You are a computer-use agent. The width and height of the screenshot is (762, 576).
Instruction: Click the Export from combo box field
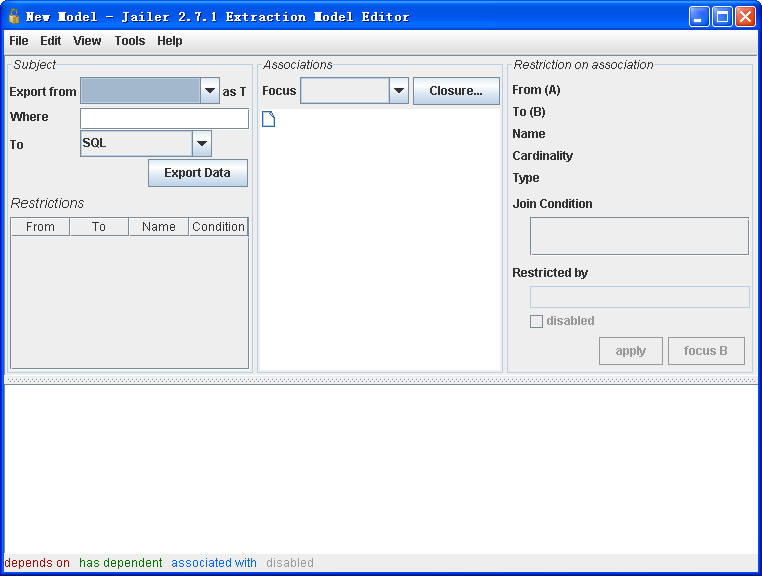click(140, 90)
